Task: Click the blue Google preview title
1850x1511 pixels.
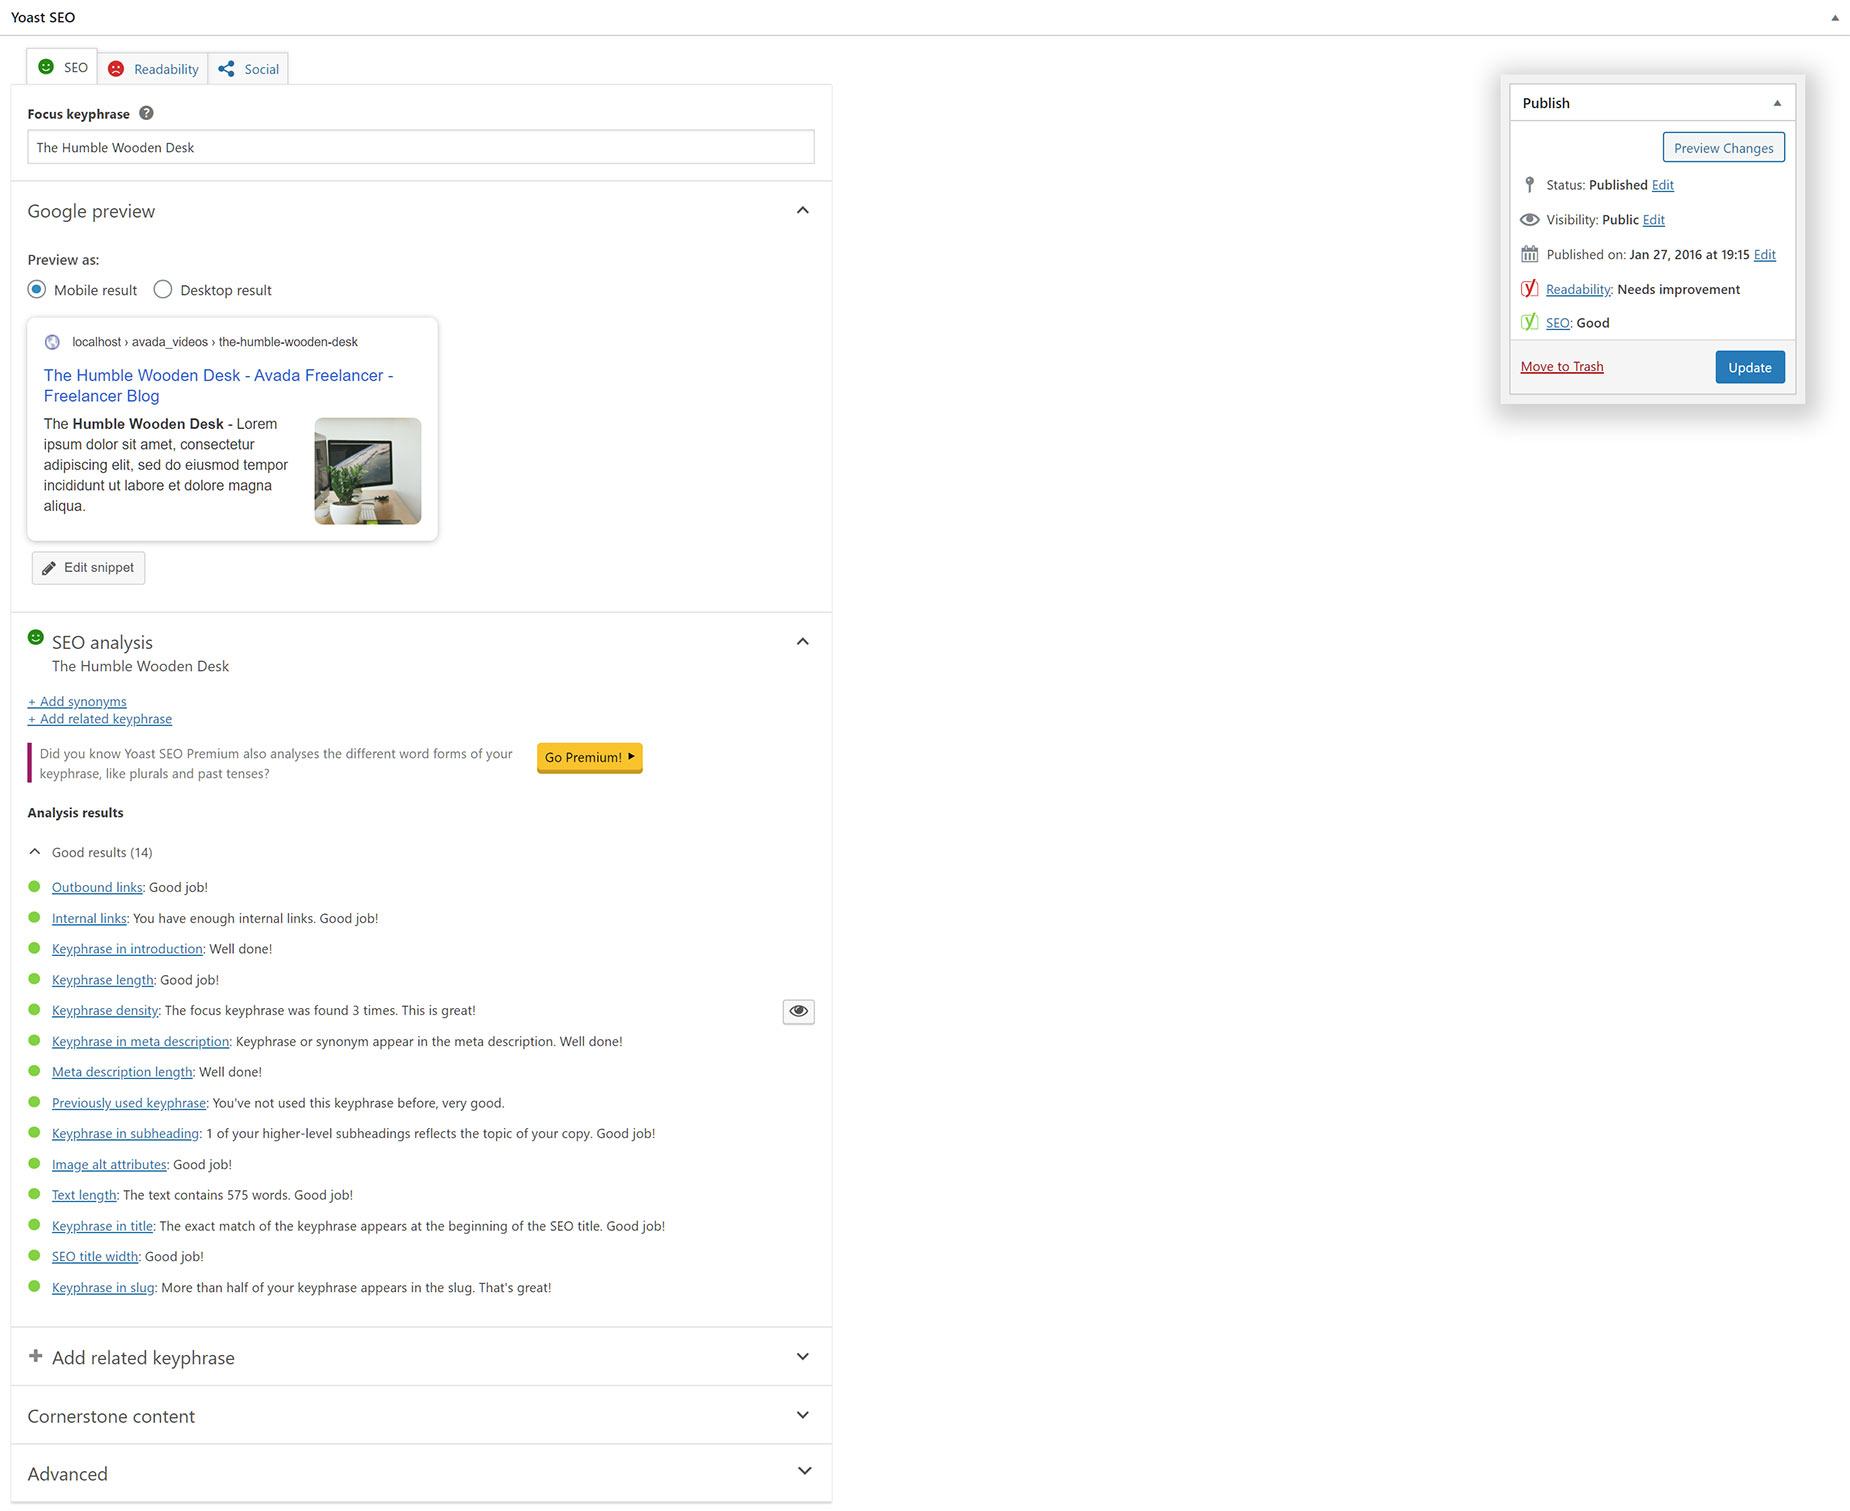Action: (x=219, y=386)
